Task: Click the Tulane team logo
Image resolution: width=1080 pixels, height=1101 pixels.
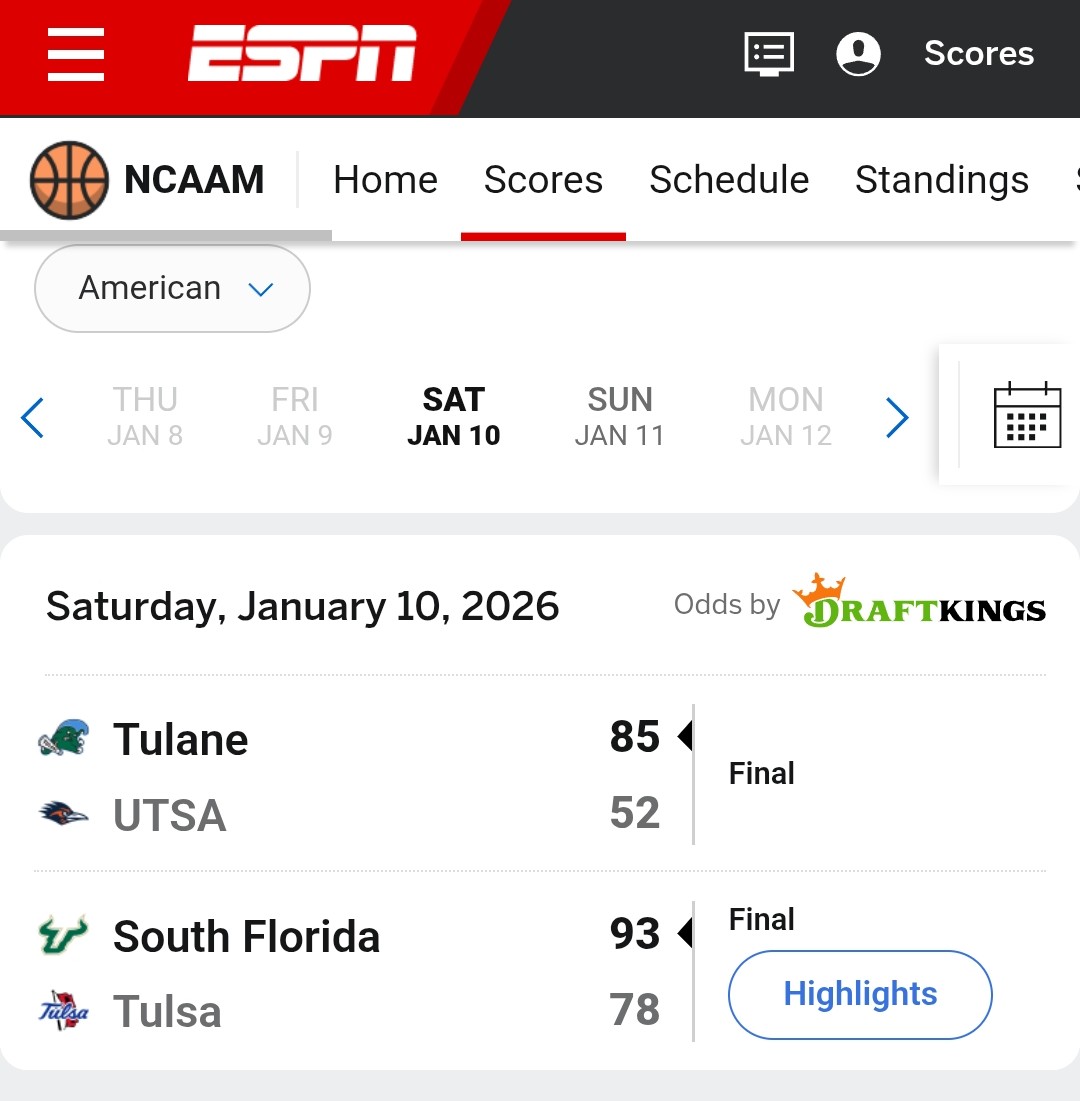Action: (64, 739)
